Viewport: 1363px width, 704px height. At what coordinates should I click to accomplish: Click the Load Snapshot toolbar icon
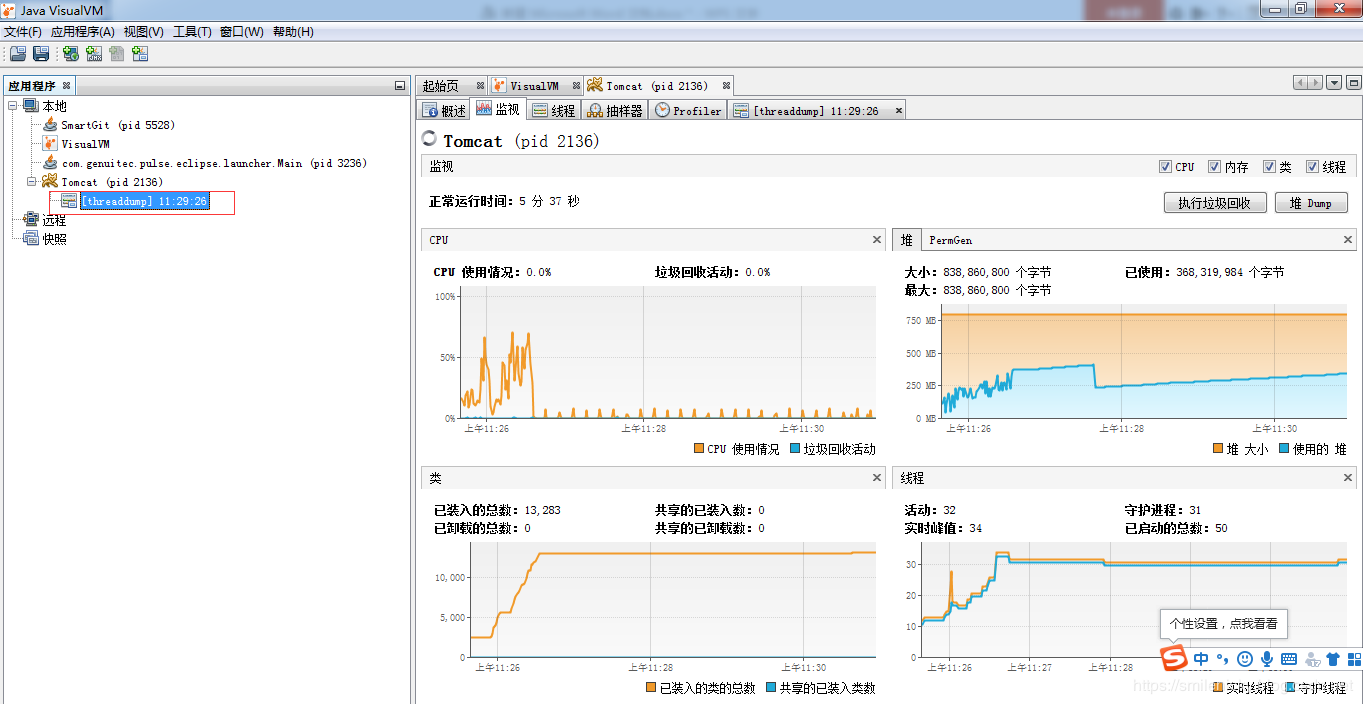18,54
